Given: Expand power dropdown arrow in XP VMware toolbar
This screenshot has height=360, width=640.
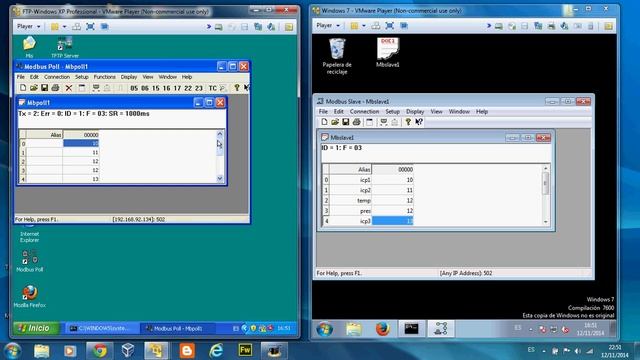Looking at the screenshot, I should [64, 27].
